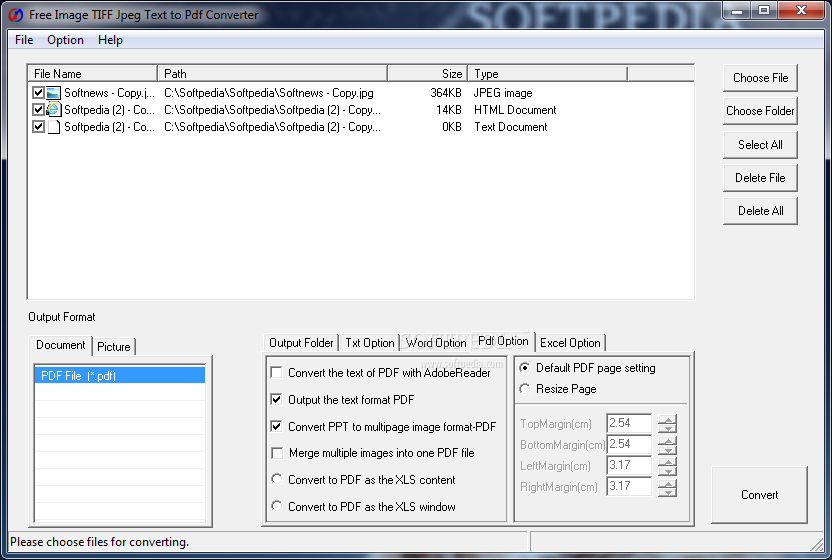
Task: Decrease BottomMargin with down spinner arrow
Action: tap(668, 449)
